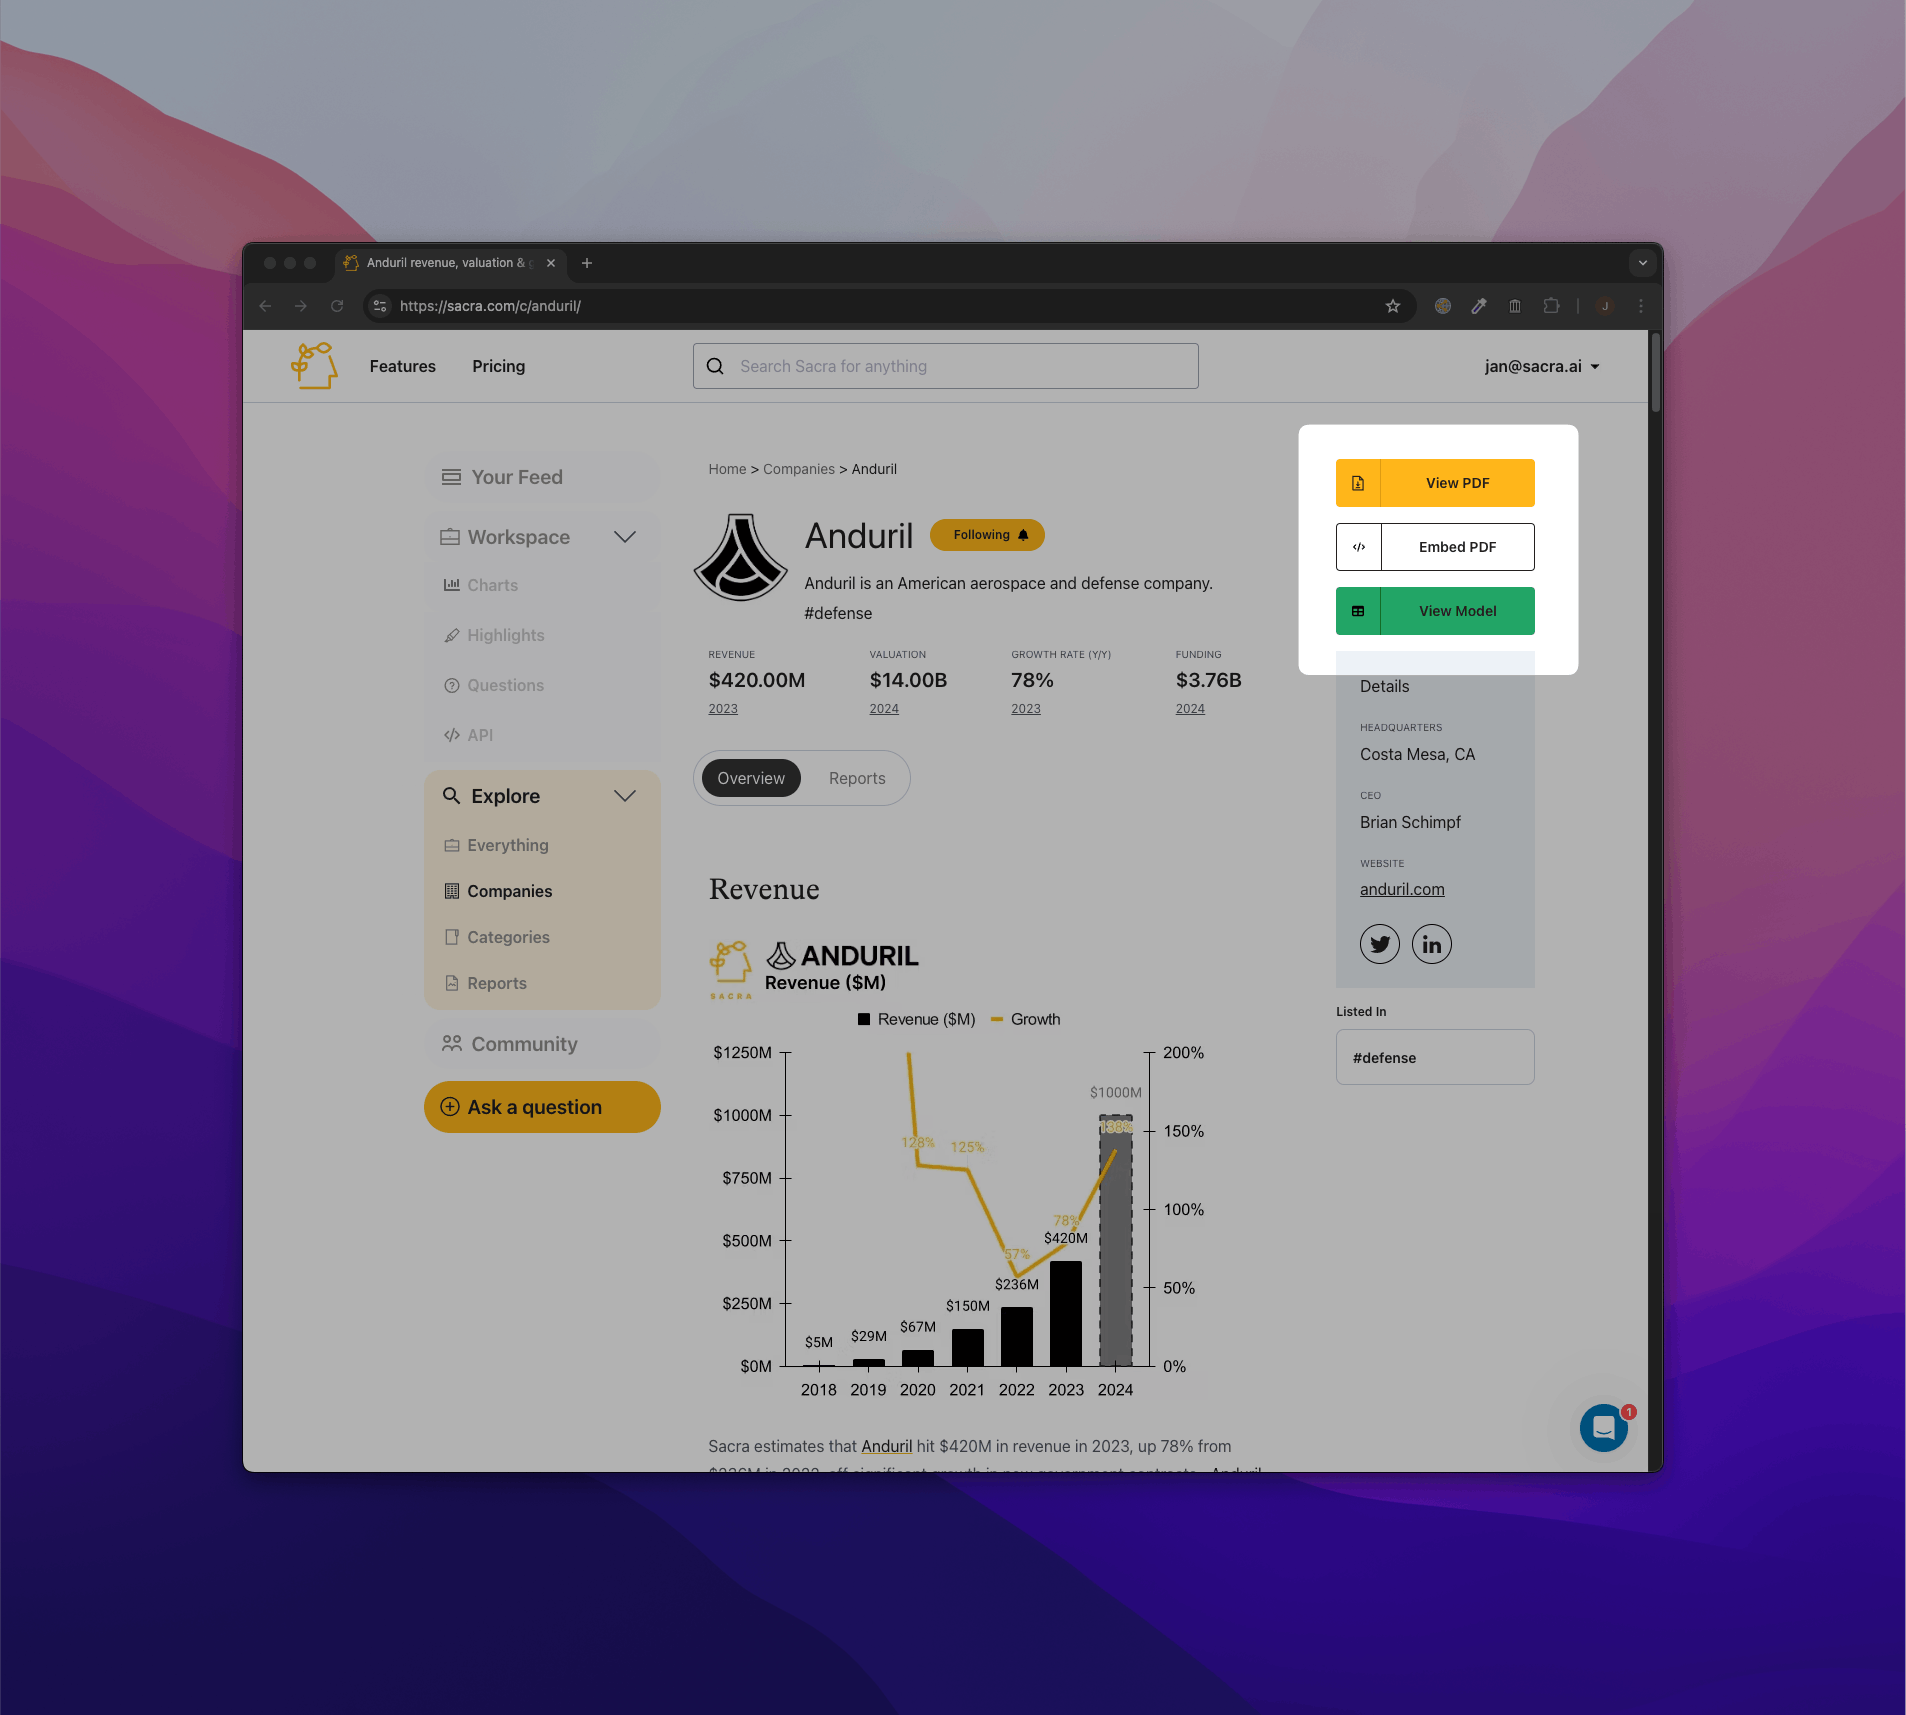This screenshot has width=1906, height=1715.
Task: Collapse the Explore section chevron
Action: (625, 796)
